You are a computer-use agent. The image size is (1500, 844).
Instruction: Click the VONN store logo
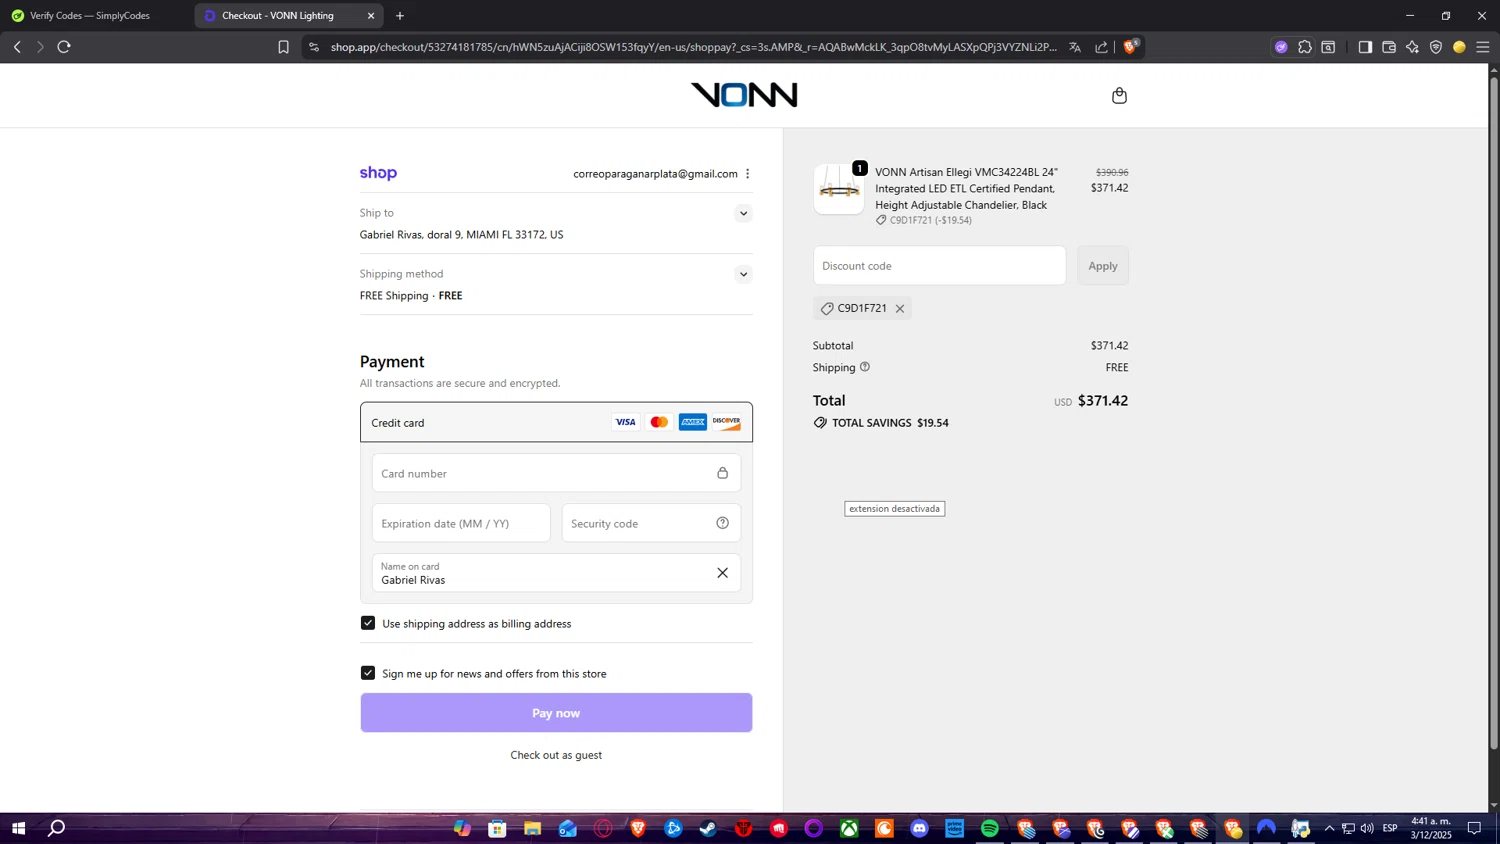744,95
